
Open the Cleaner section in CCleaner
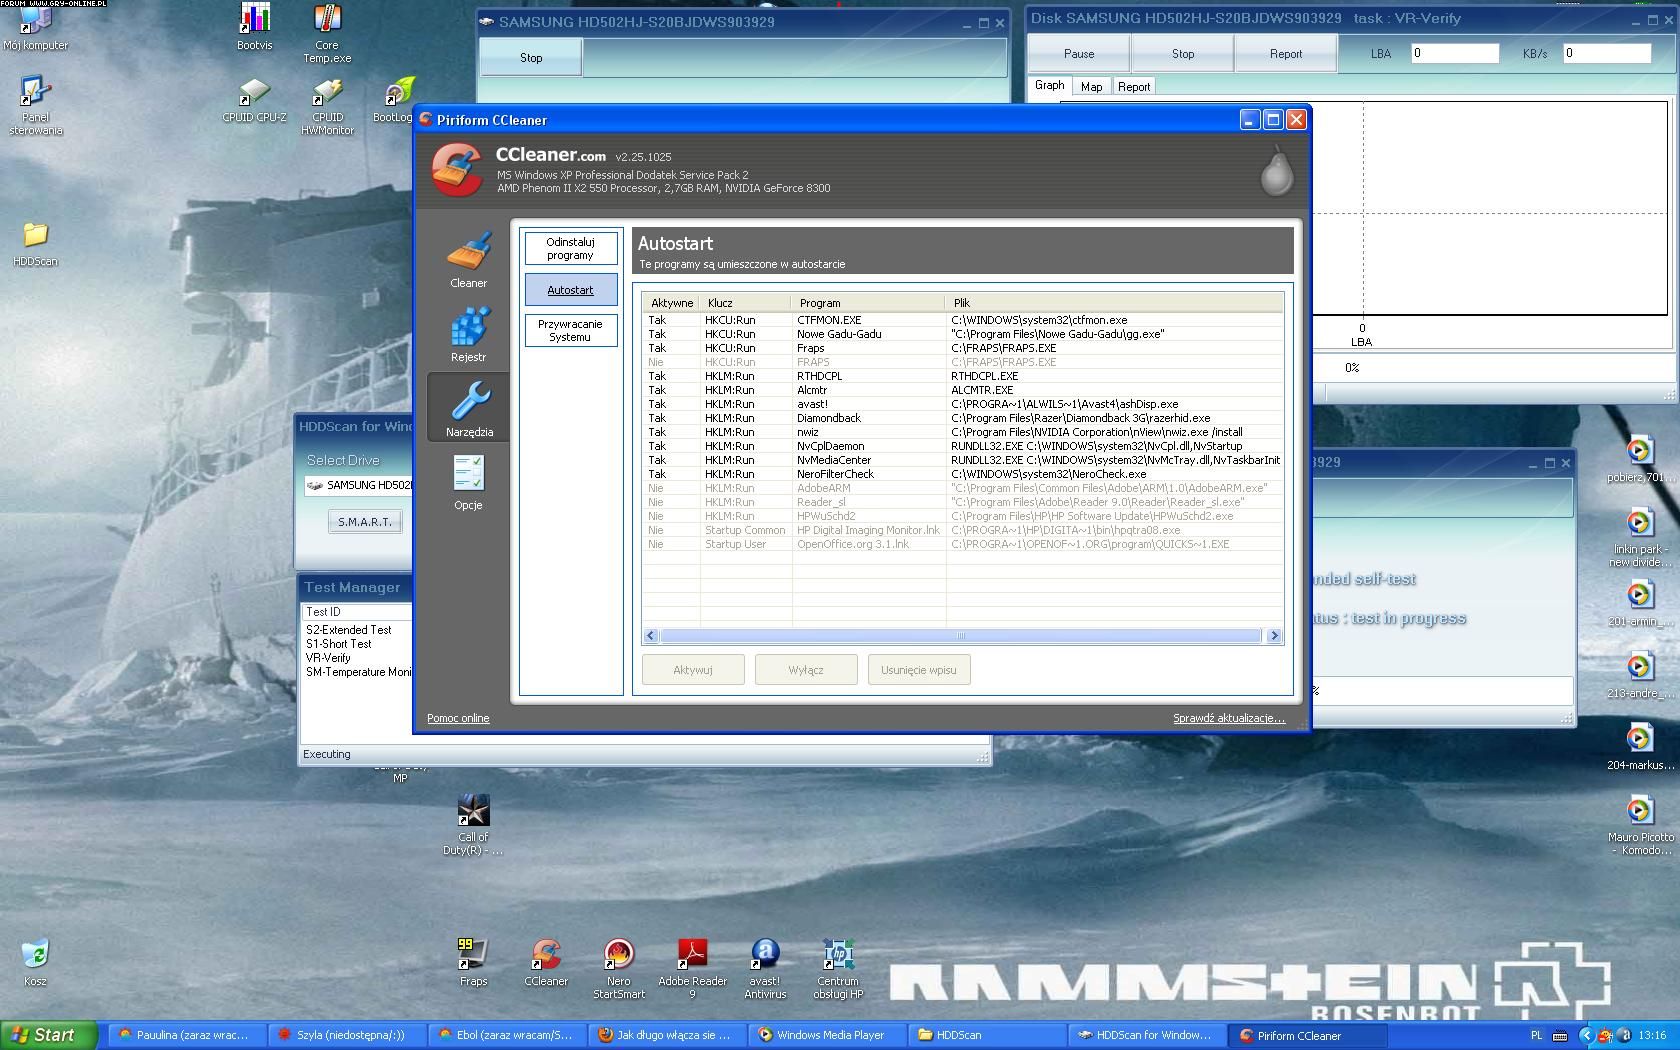(x=468, y=260)
